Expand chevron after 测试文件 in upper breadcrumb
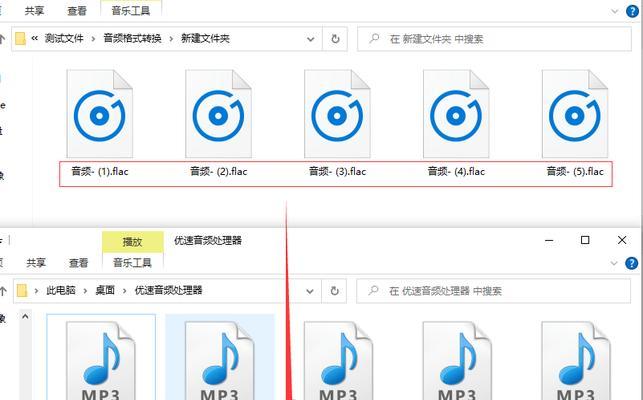 tap(93, 39)
